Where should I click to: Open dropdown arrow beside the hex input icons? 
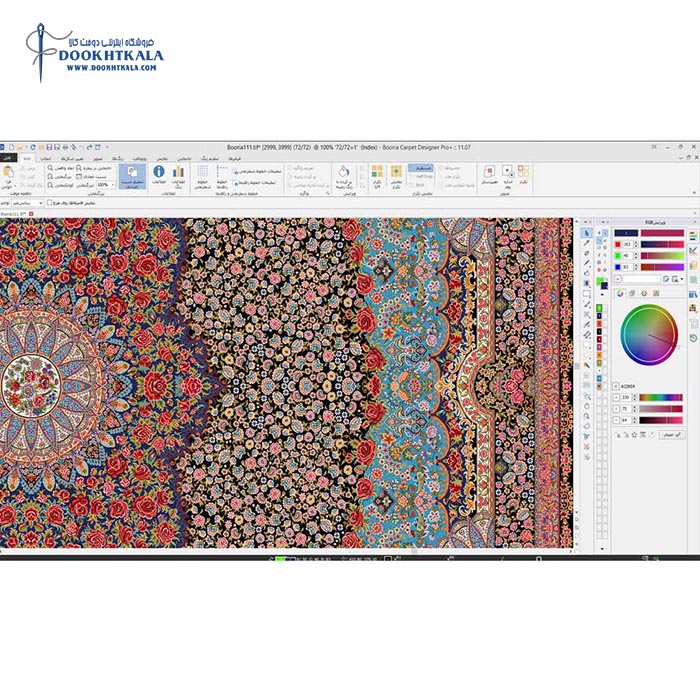[x=682, y=279]
